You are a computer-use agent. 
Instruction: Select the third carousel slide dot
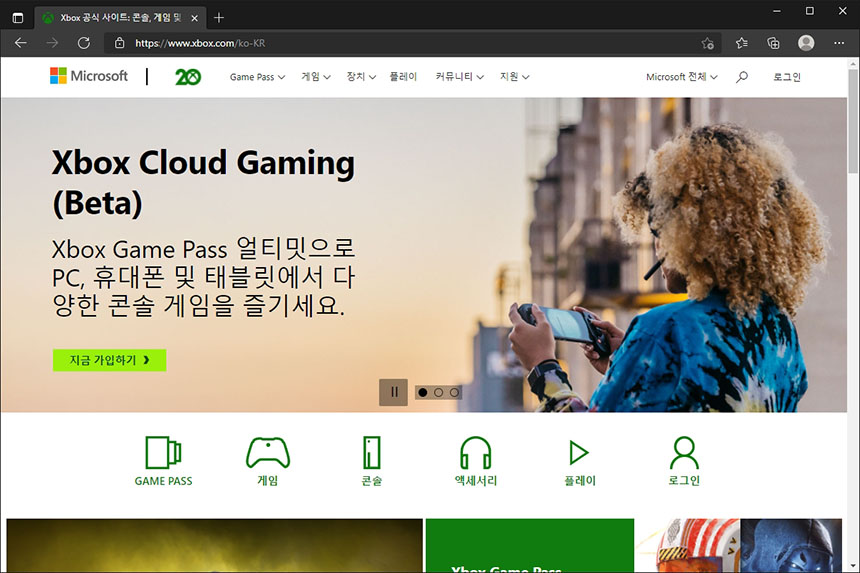tap(454, 393)
